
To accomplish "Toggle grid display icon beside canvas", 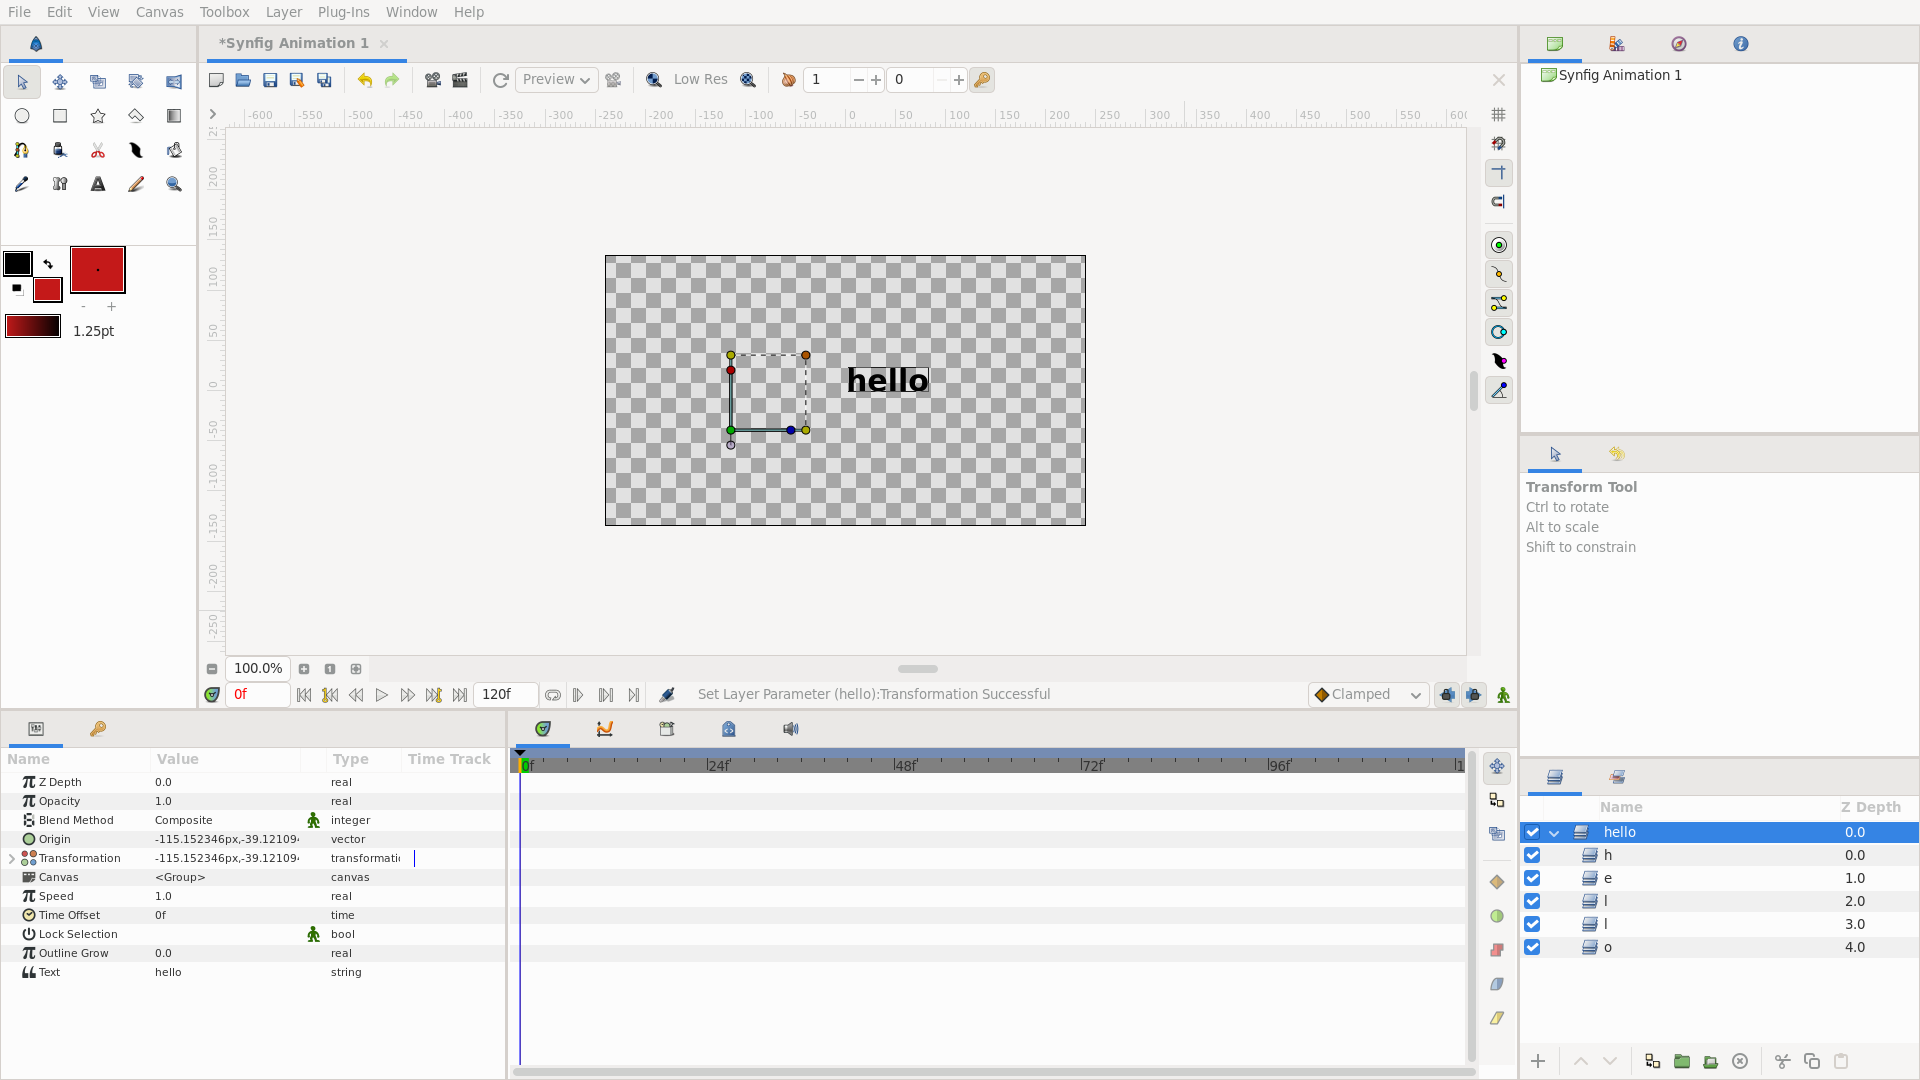I will click(x=1498, y=115).
